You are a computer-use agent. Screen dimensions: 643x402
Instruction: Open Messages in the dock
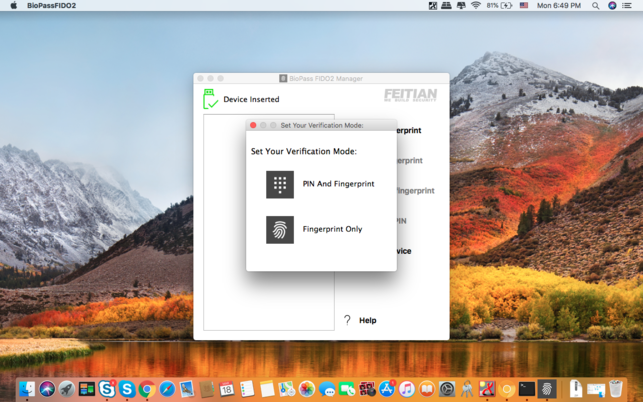[327, 389]
